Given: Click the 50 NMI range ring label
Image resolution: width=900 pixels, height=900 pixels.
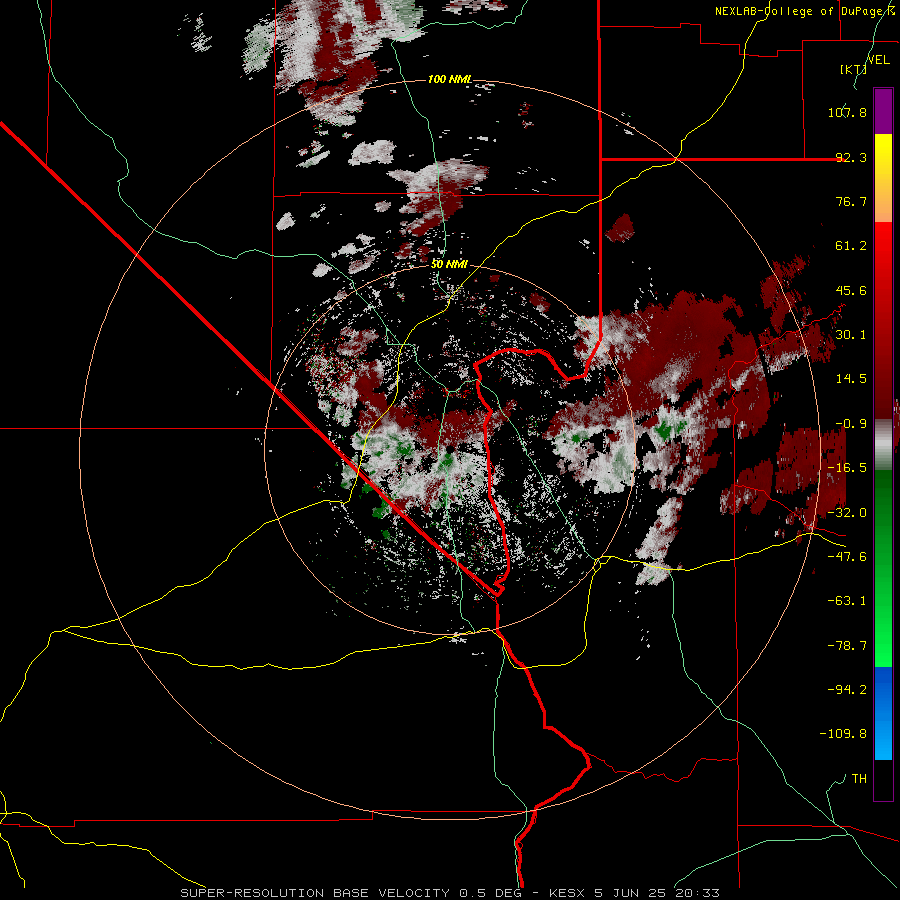Looking at the screenshot, I should pyautogui.click(x=449, y=264).
